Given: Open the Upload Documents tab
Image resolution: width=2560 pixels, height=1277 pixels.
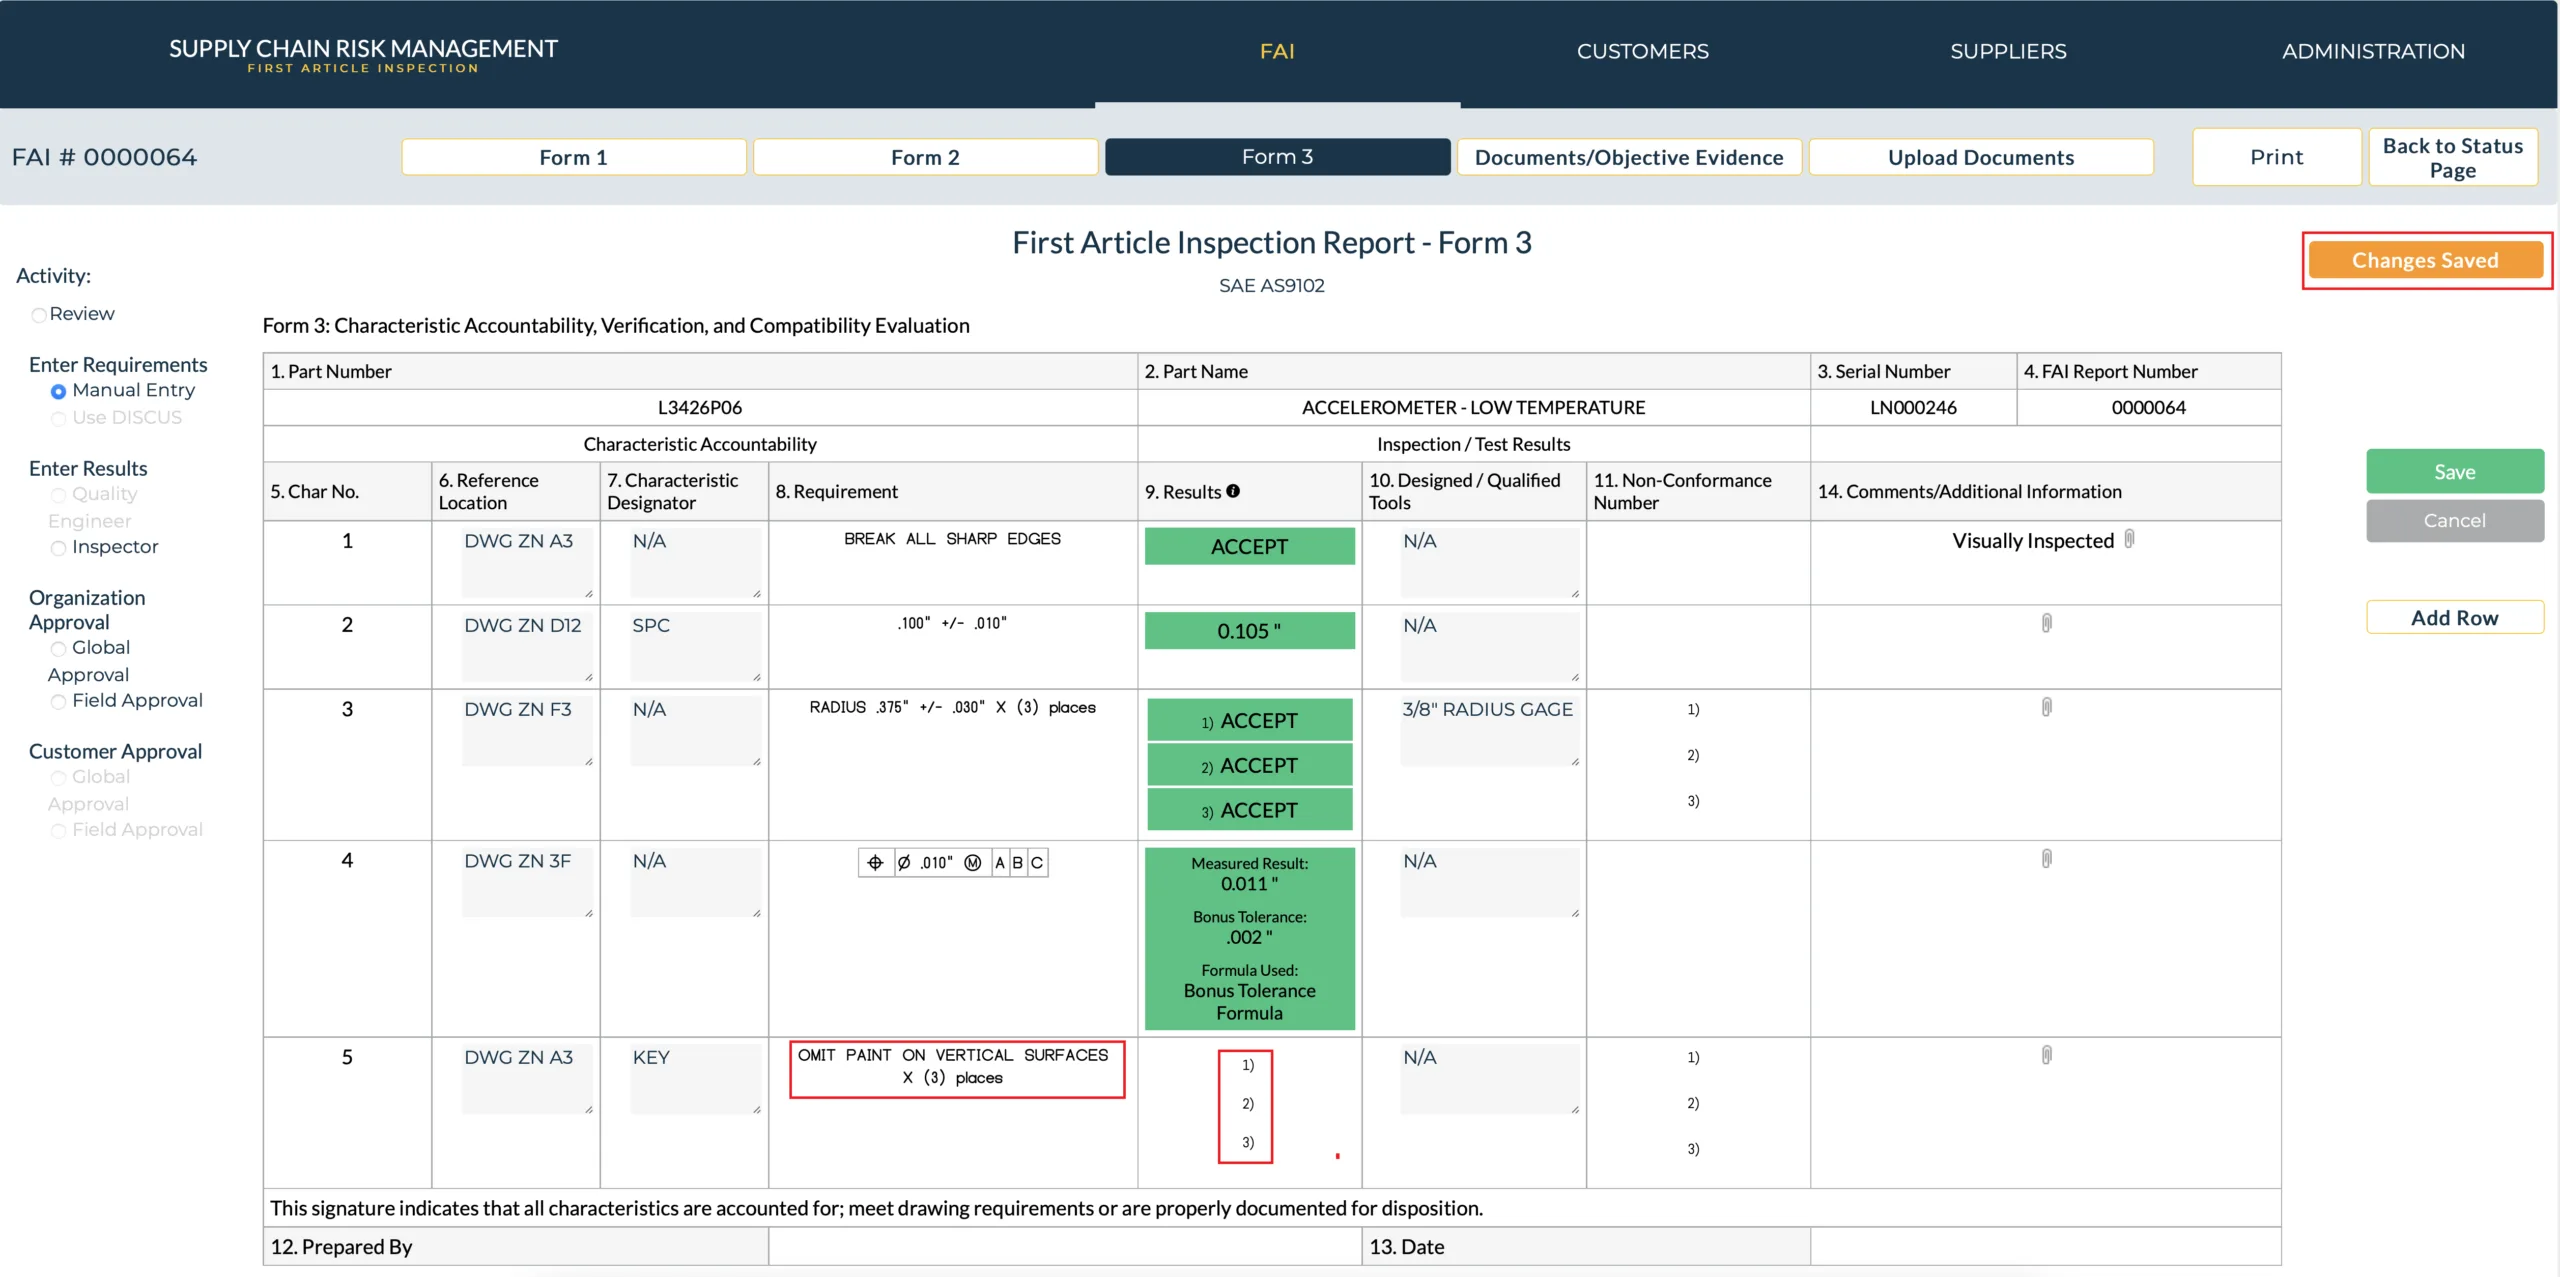Looking at the screenshot, I should 1981,157.
